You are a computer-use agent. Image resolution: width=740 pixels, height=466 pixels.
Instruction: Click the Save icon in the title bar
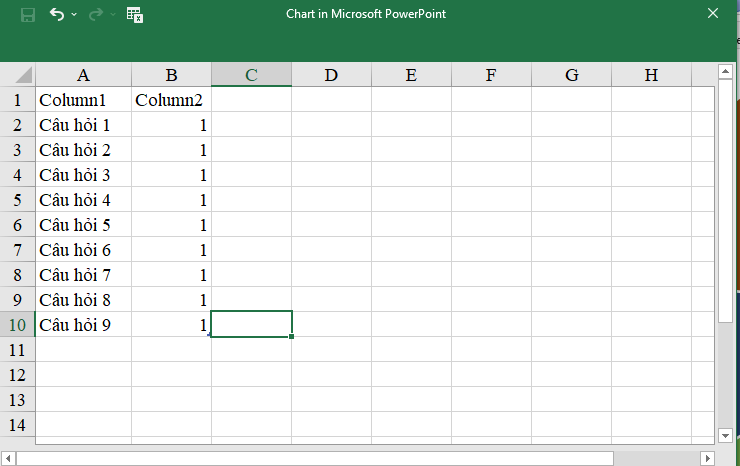pyautogui.click(x=27, y=15)
